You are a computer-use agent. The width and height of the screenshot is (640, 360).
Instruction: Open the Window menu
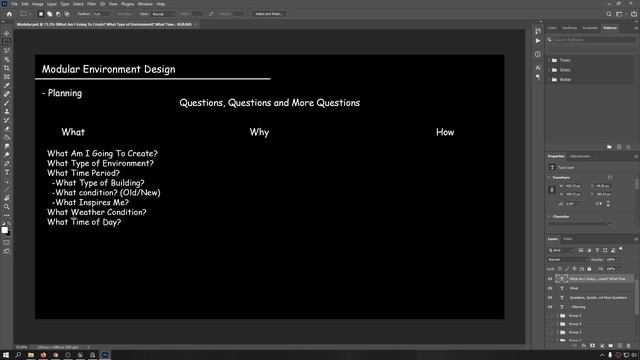click(x=145, y=4)
